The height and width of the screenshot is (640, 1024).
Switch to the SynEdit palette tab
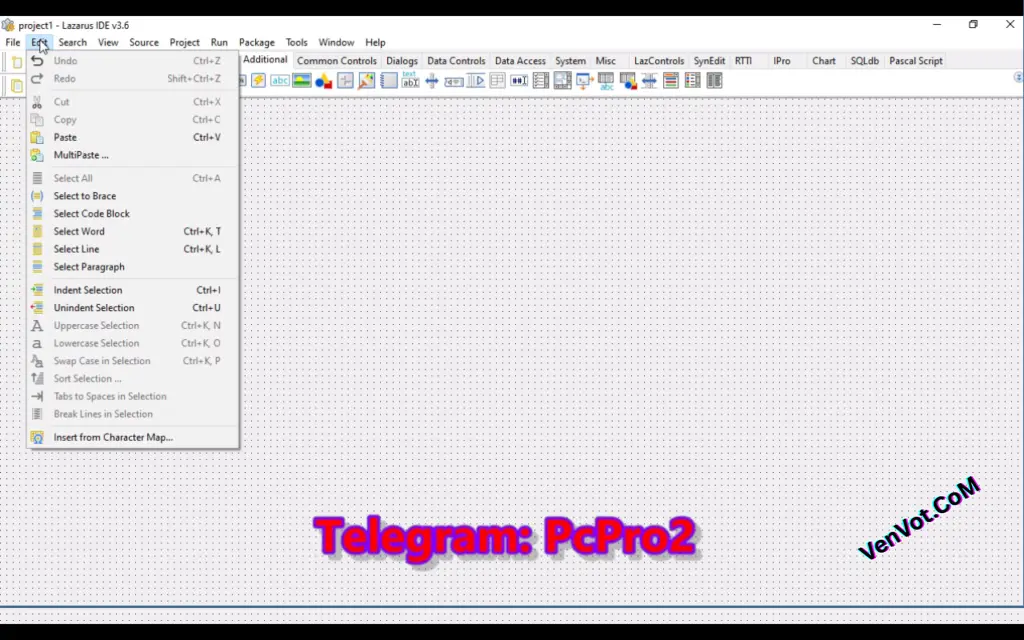(709, 61)
